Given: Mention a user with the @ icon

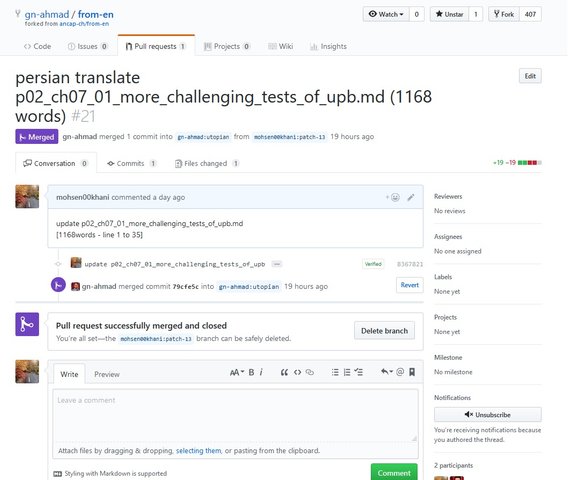Looking at the screenshot, I should pyautogui.click(x=400, y=372).
